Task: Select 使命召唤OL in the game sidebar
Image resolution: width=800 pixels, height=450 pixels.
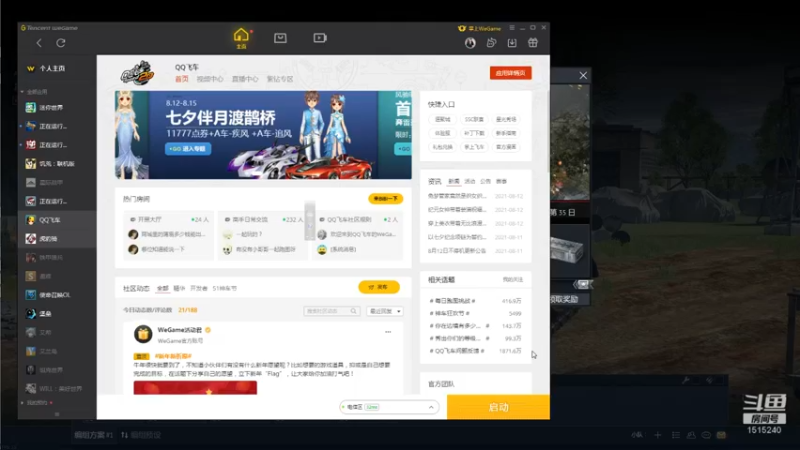Action: [x=57, y=295]
